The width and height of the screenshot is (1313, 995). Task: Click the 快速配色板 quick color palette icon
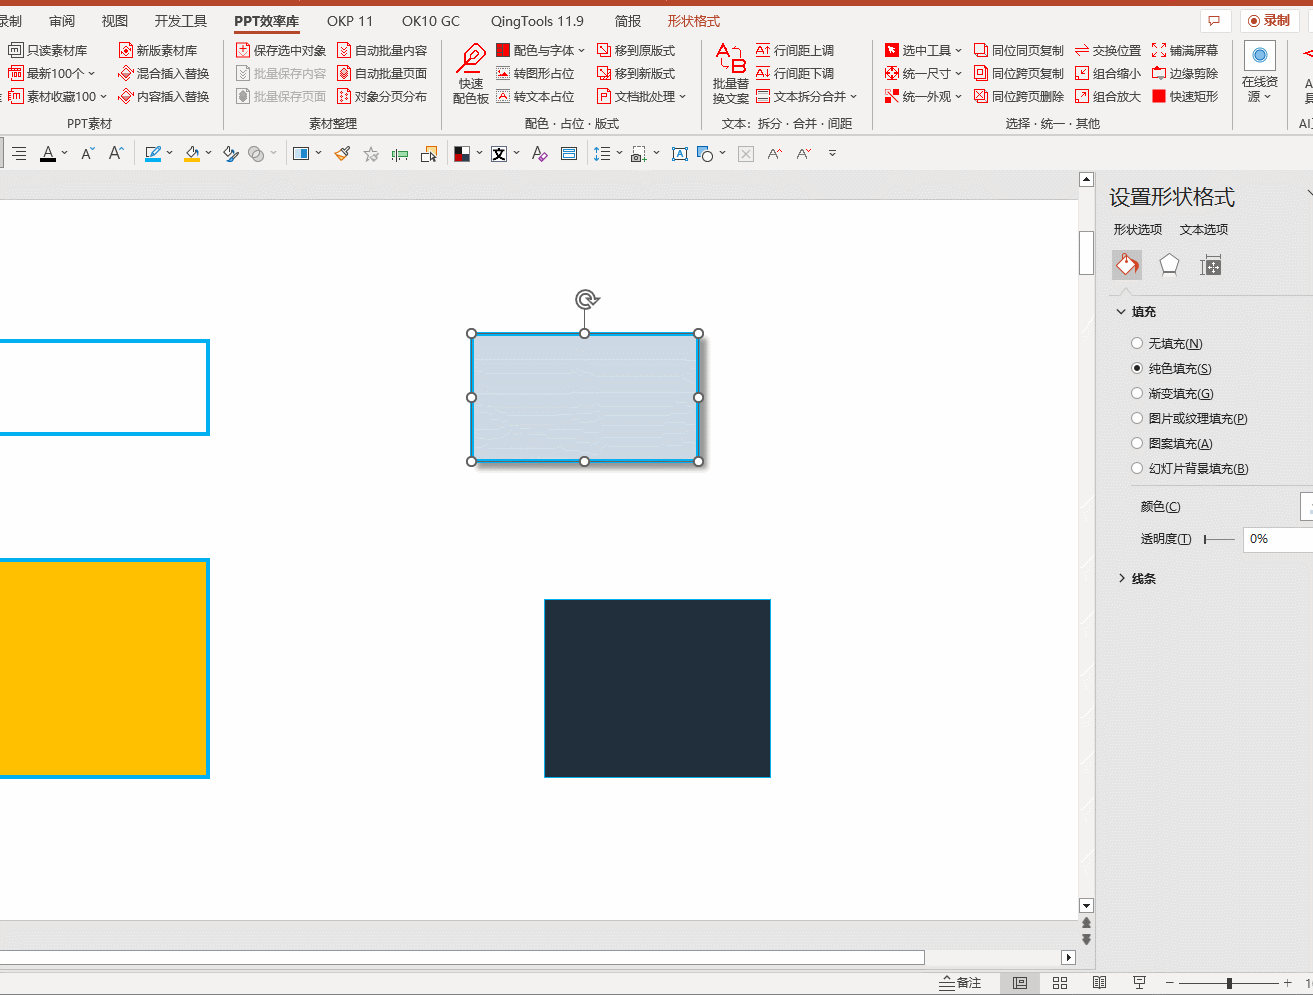pos(471,73)
